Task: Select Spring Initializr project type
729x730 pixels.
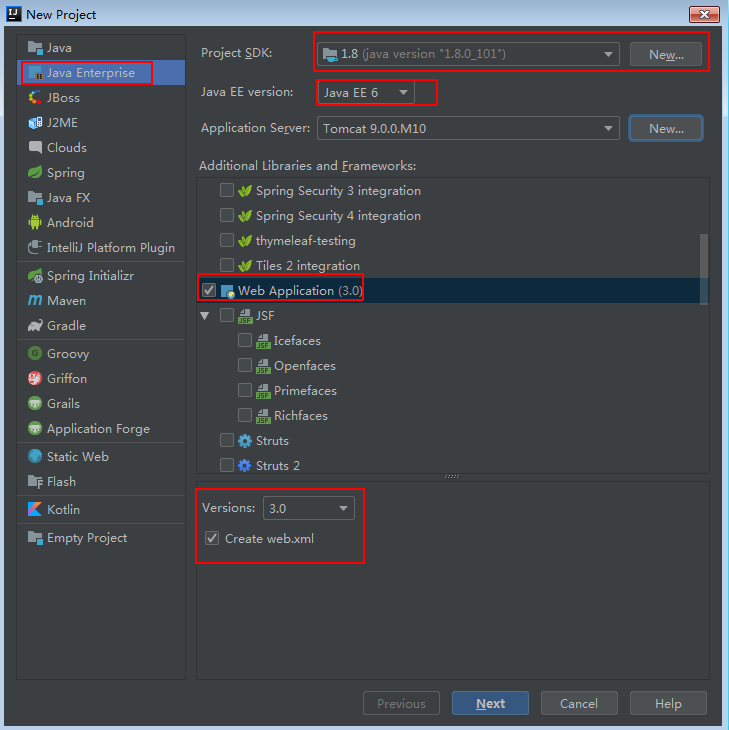Action: click(101, 276)
